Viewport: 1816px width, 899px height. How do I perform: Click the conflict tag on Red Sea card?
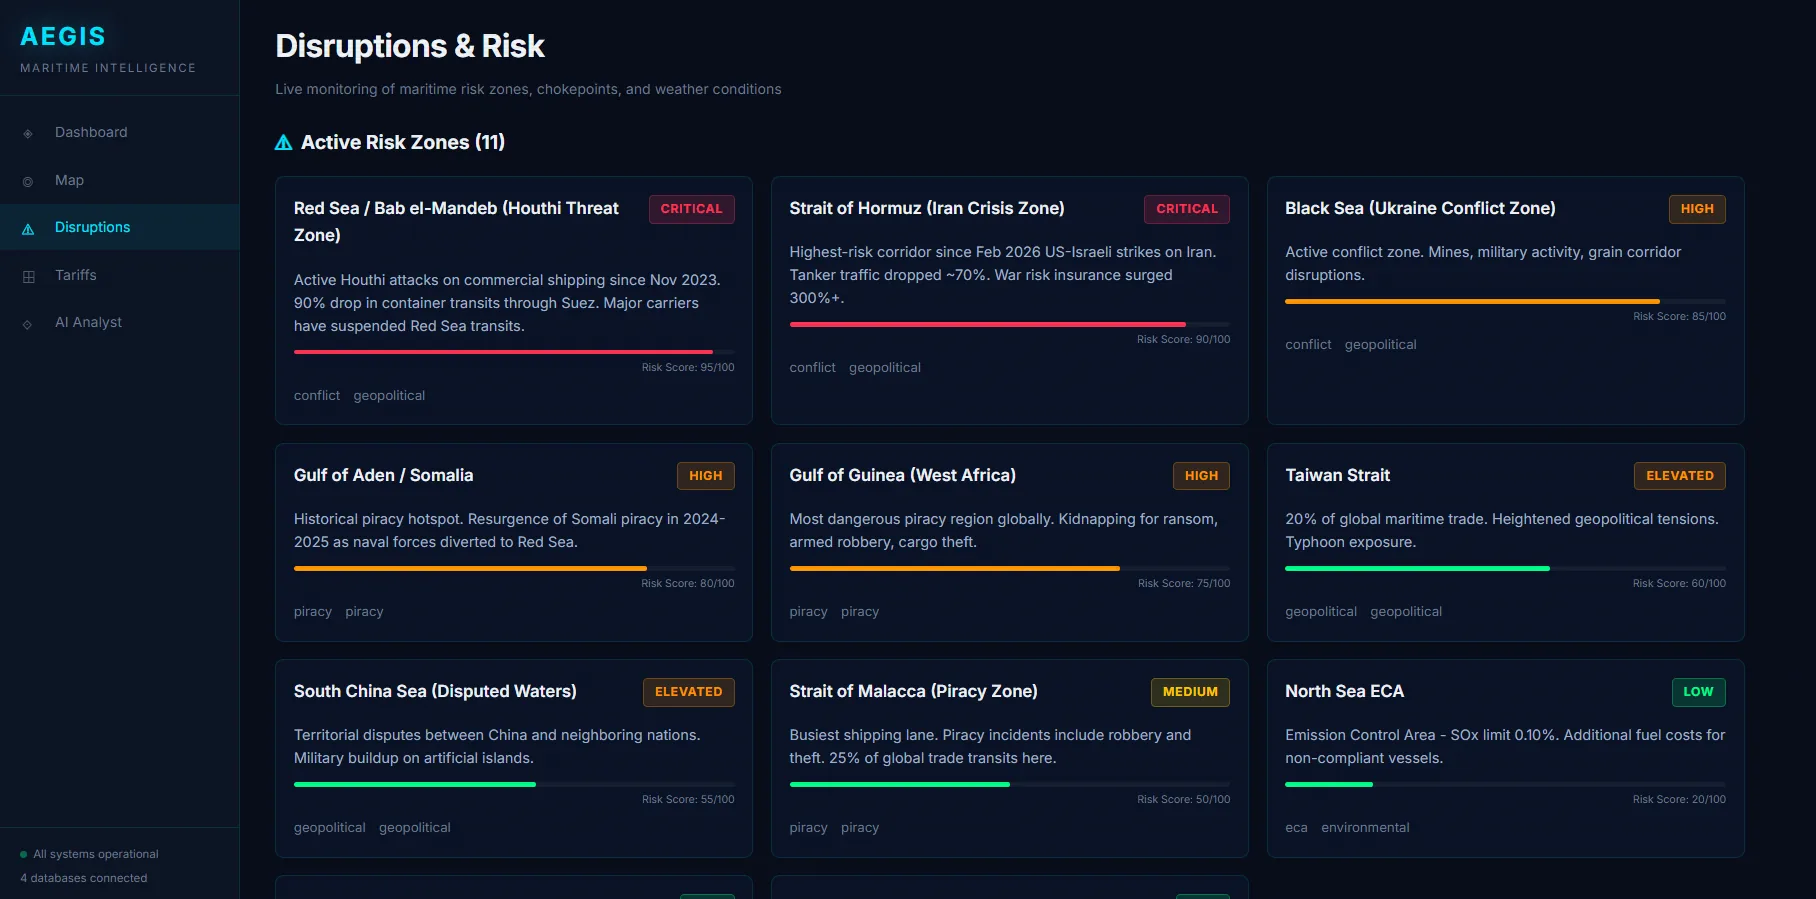(x=317, y=396)
